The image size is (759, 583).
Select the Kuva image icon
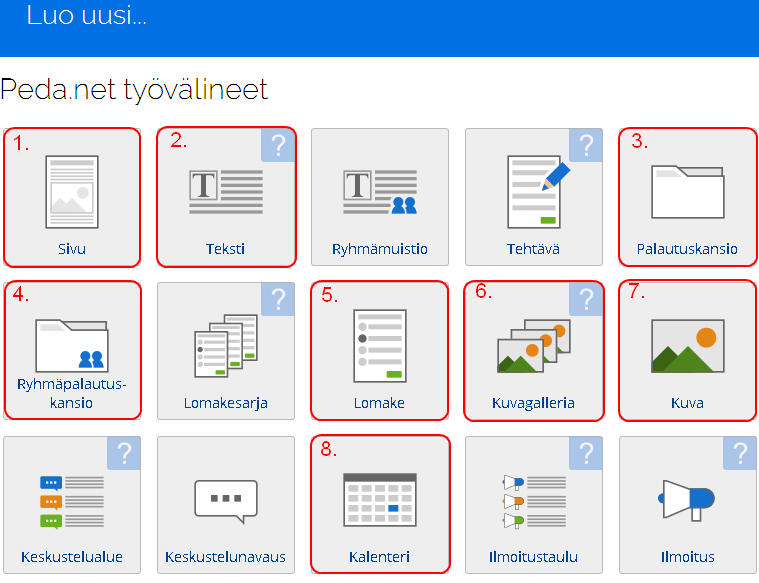tap(687, 346)
